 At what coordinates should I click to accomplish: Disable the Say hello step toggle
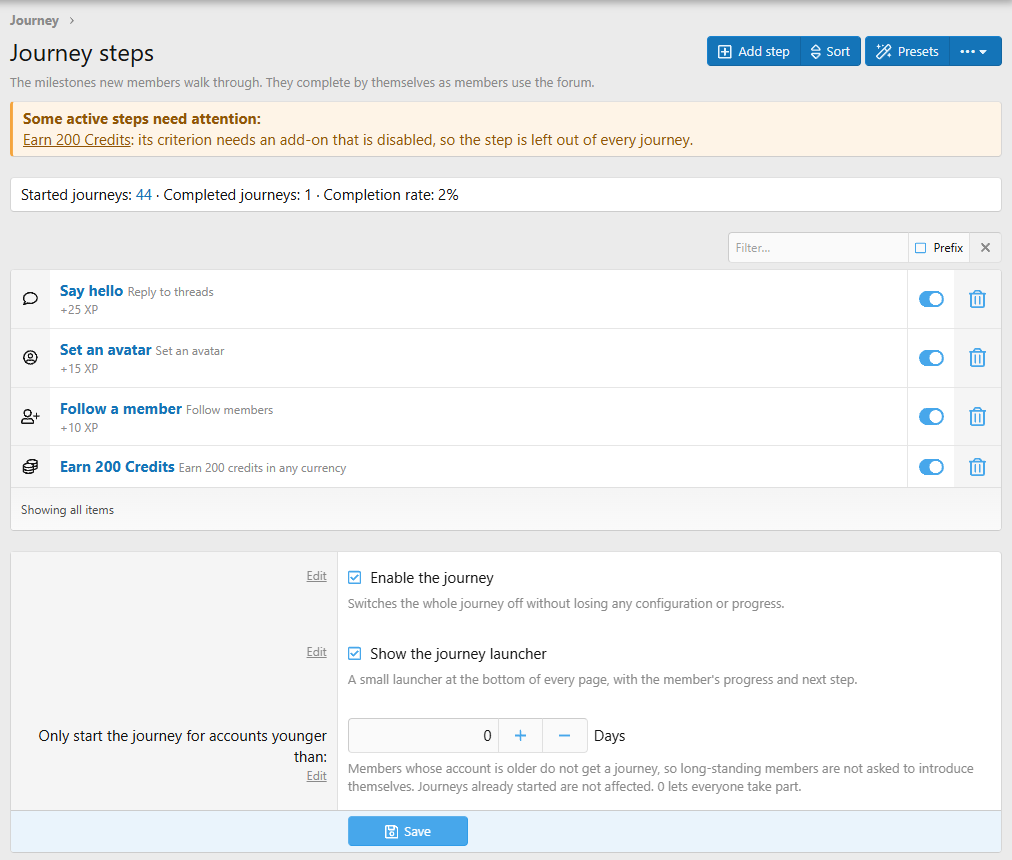[x=931, y=299]
